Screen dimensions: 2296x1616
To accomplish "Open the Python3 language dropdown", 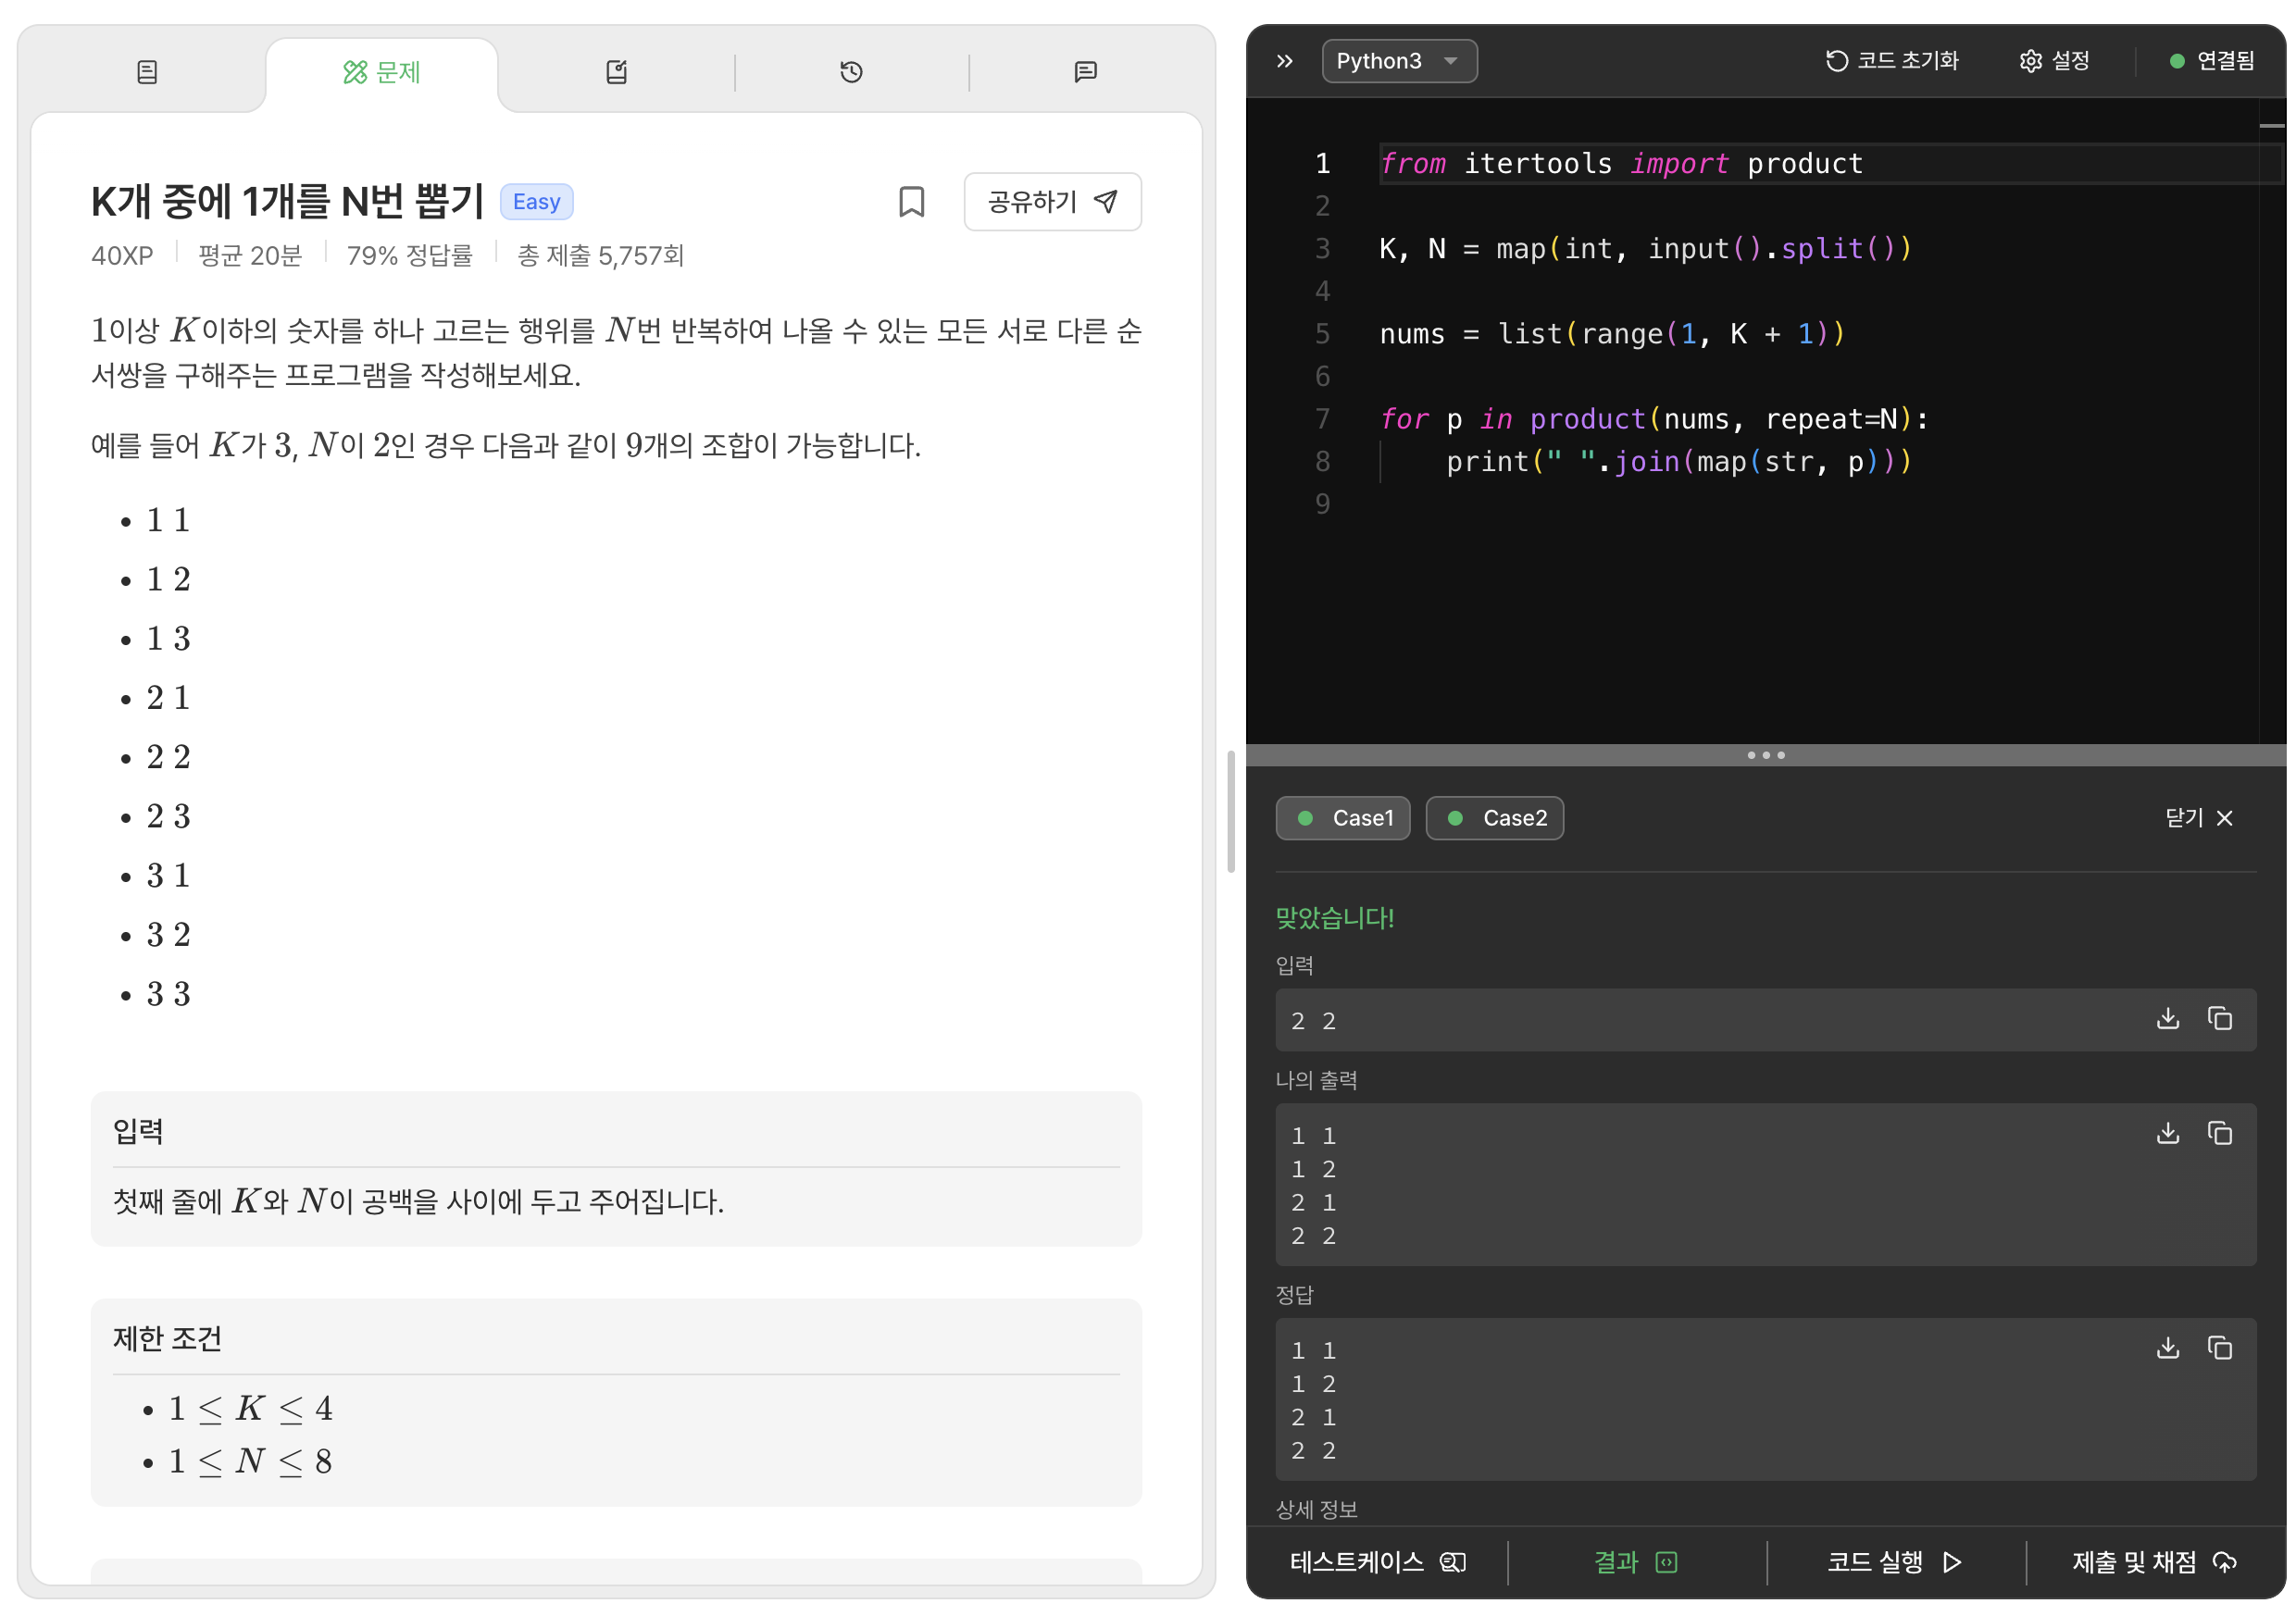I will 1399,61.
